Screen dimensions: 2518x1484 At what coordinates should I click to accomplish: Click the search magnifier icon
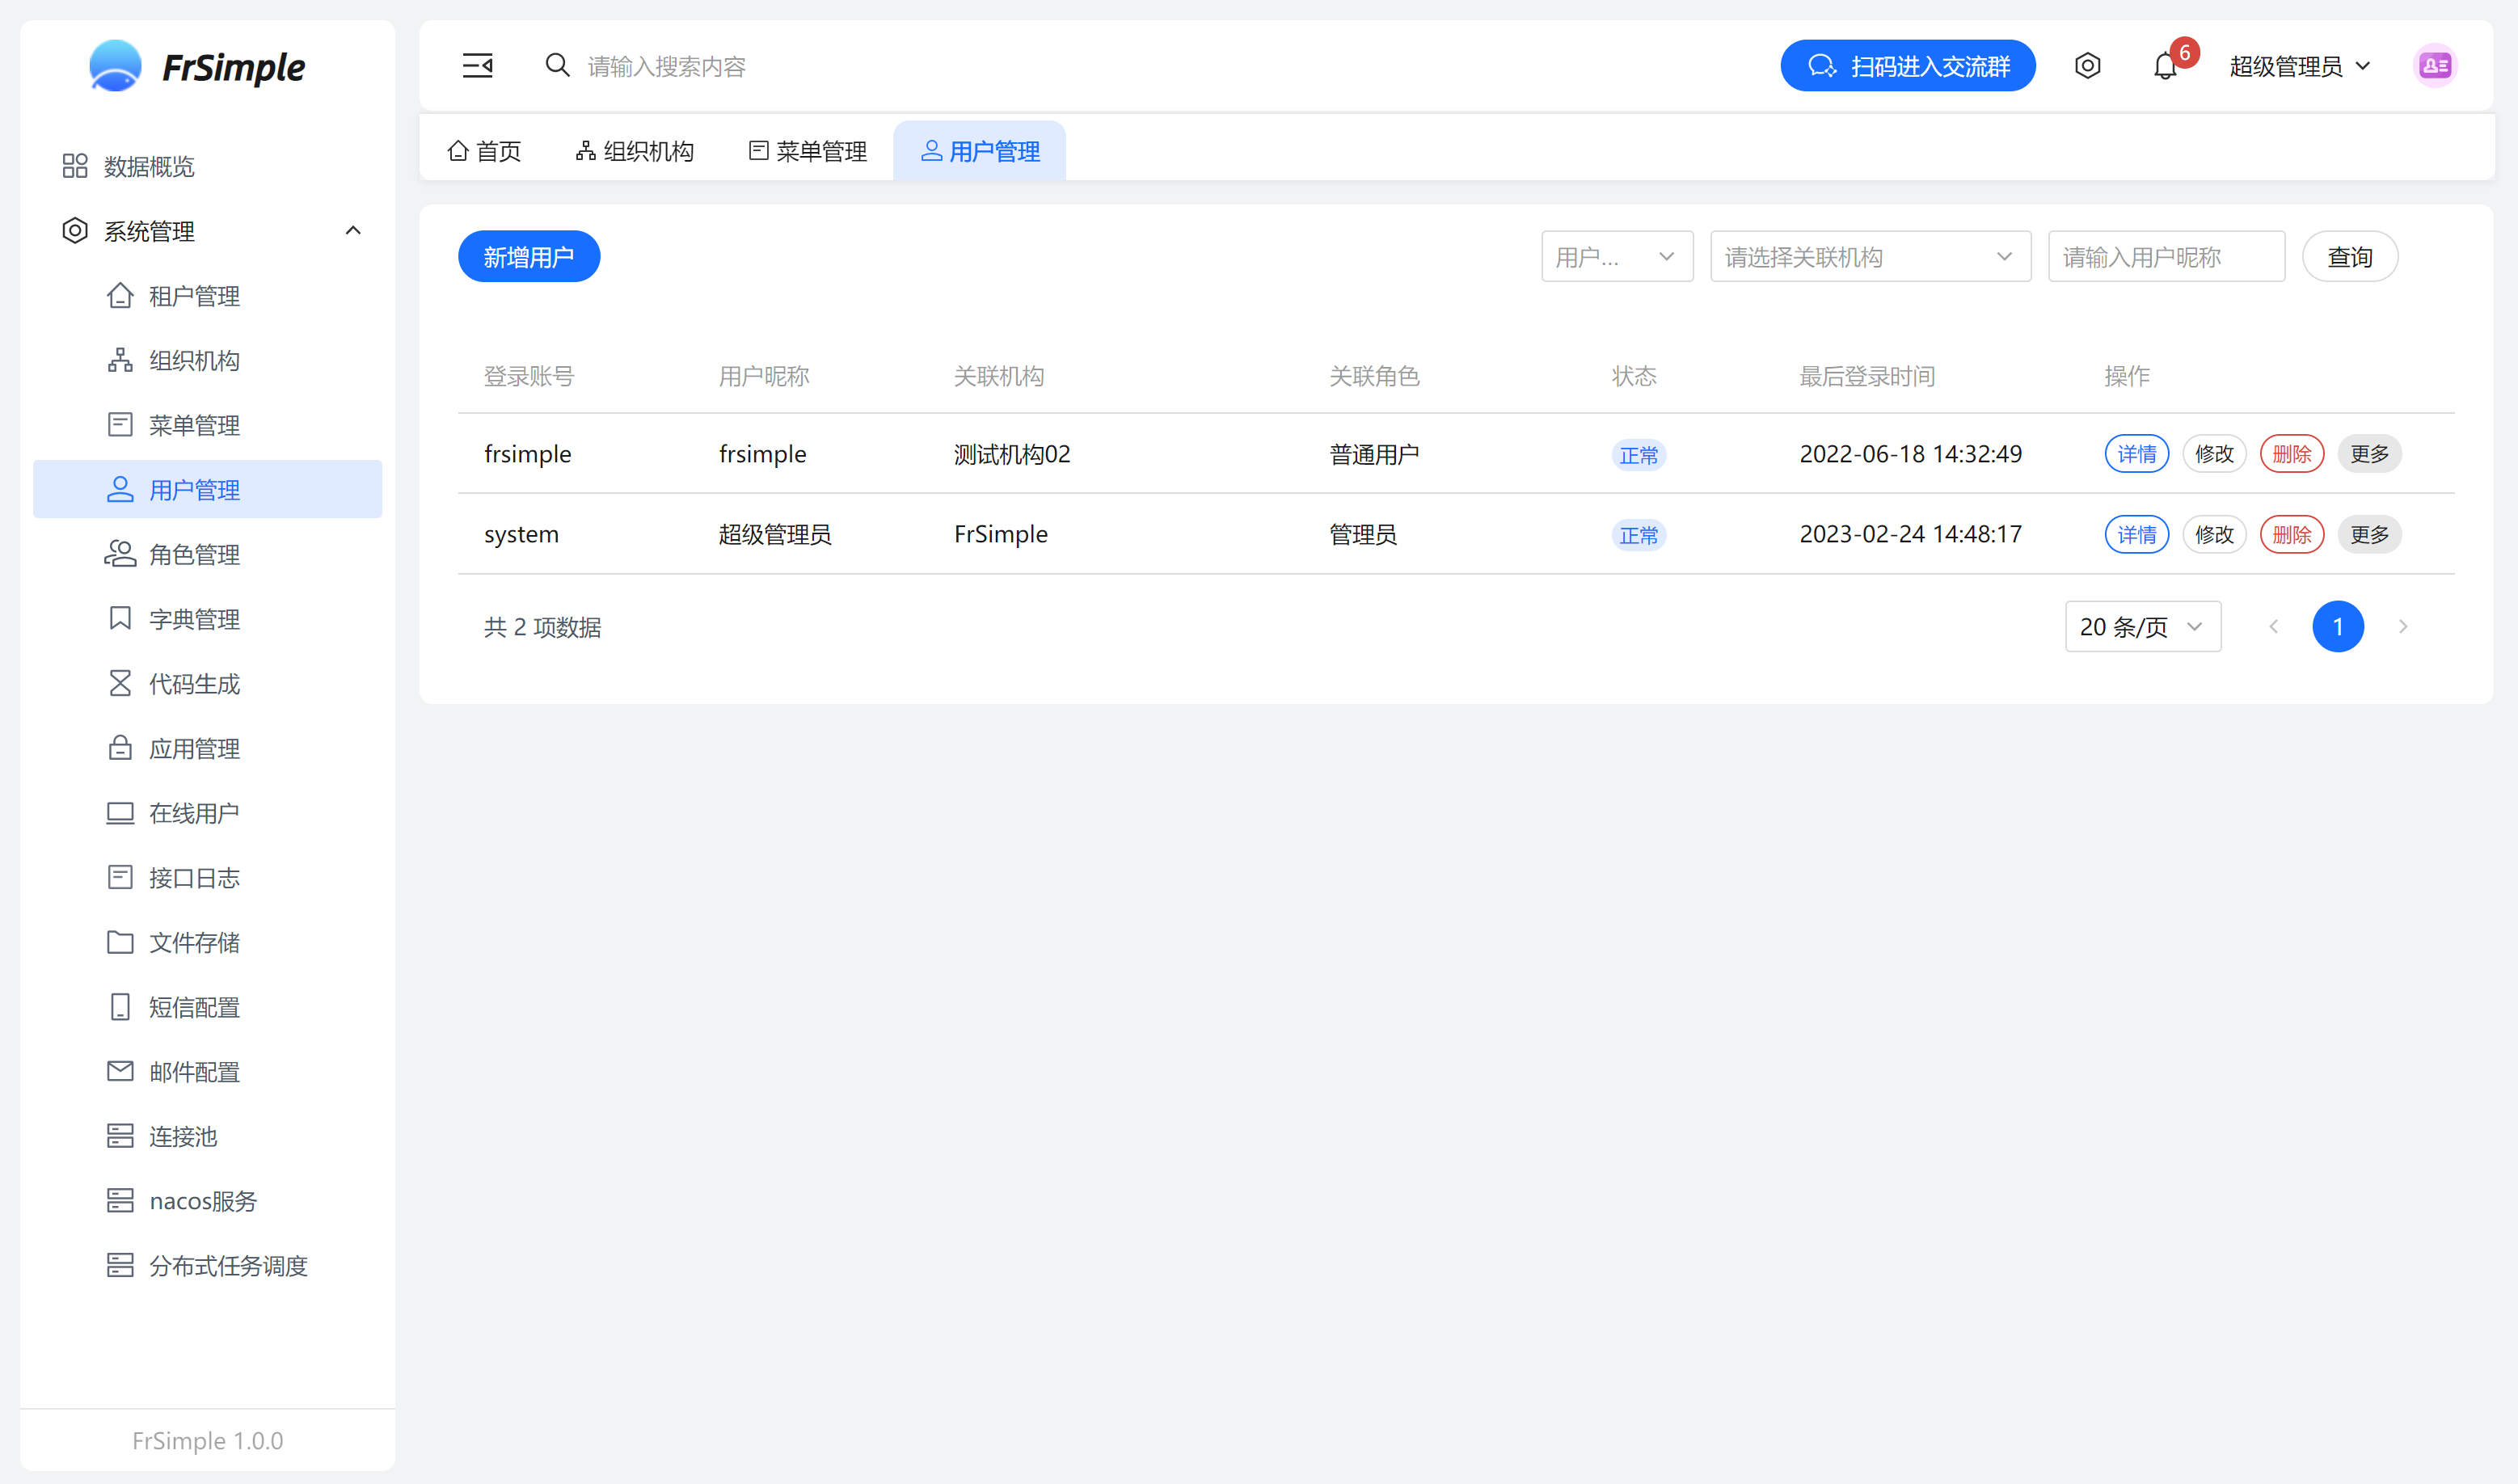click(x=557, y=66)
